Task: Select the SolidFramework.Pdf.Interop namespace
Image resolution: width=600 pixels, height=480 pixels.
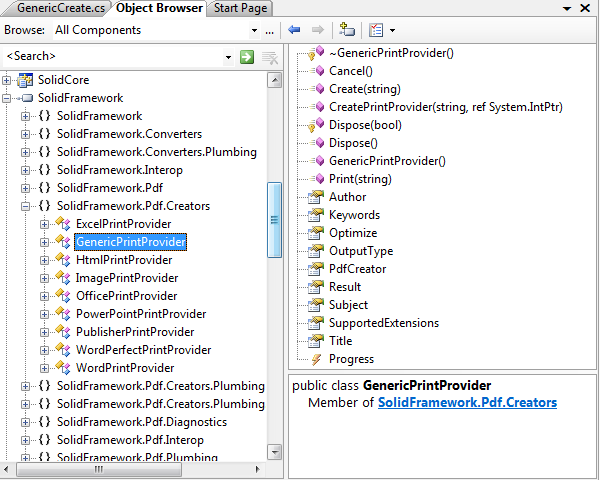Action: click(130, 440)
